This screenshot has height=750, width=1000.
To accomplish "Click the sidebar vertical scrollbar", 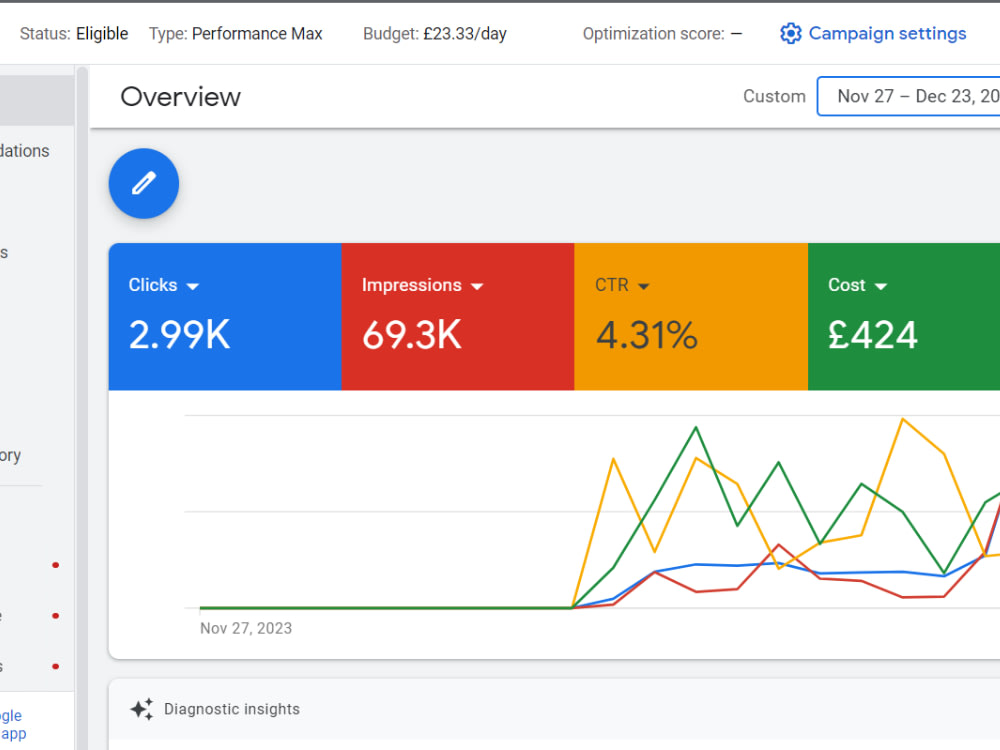I will coord(82,408).
